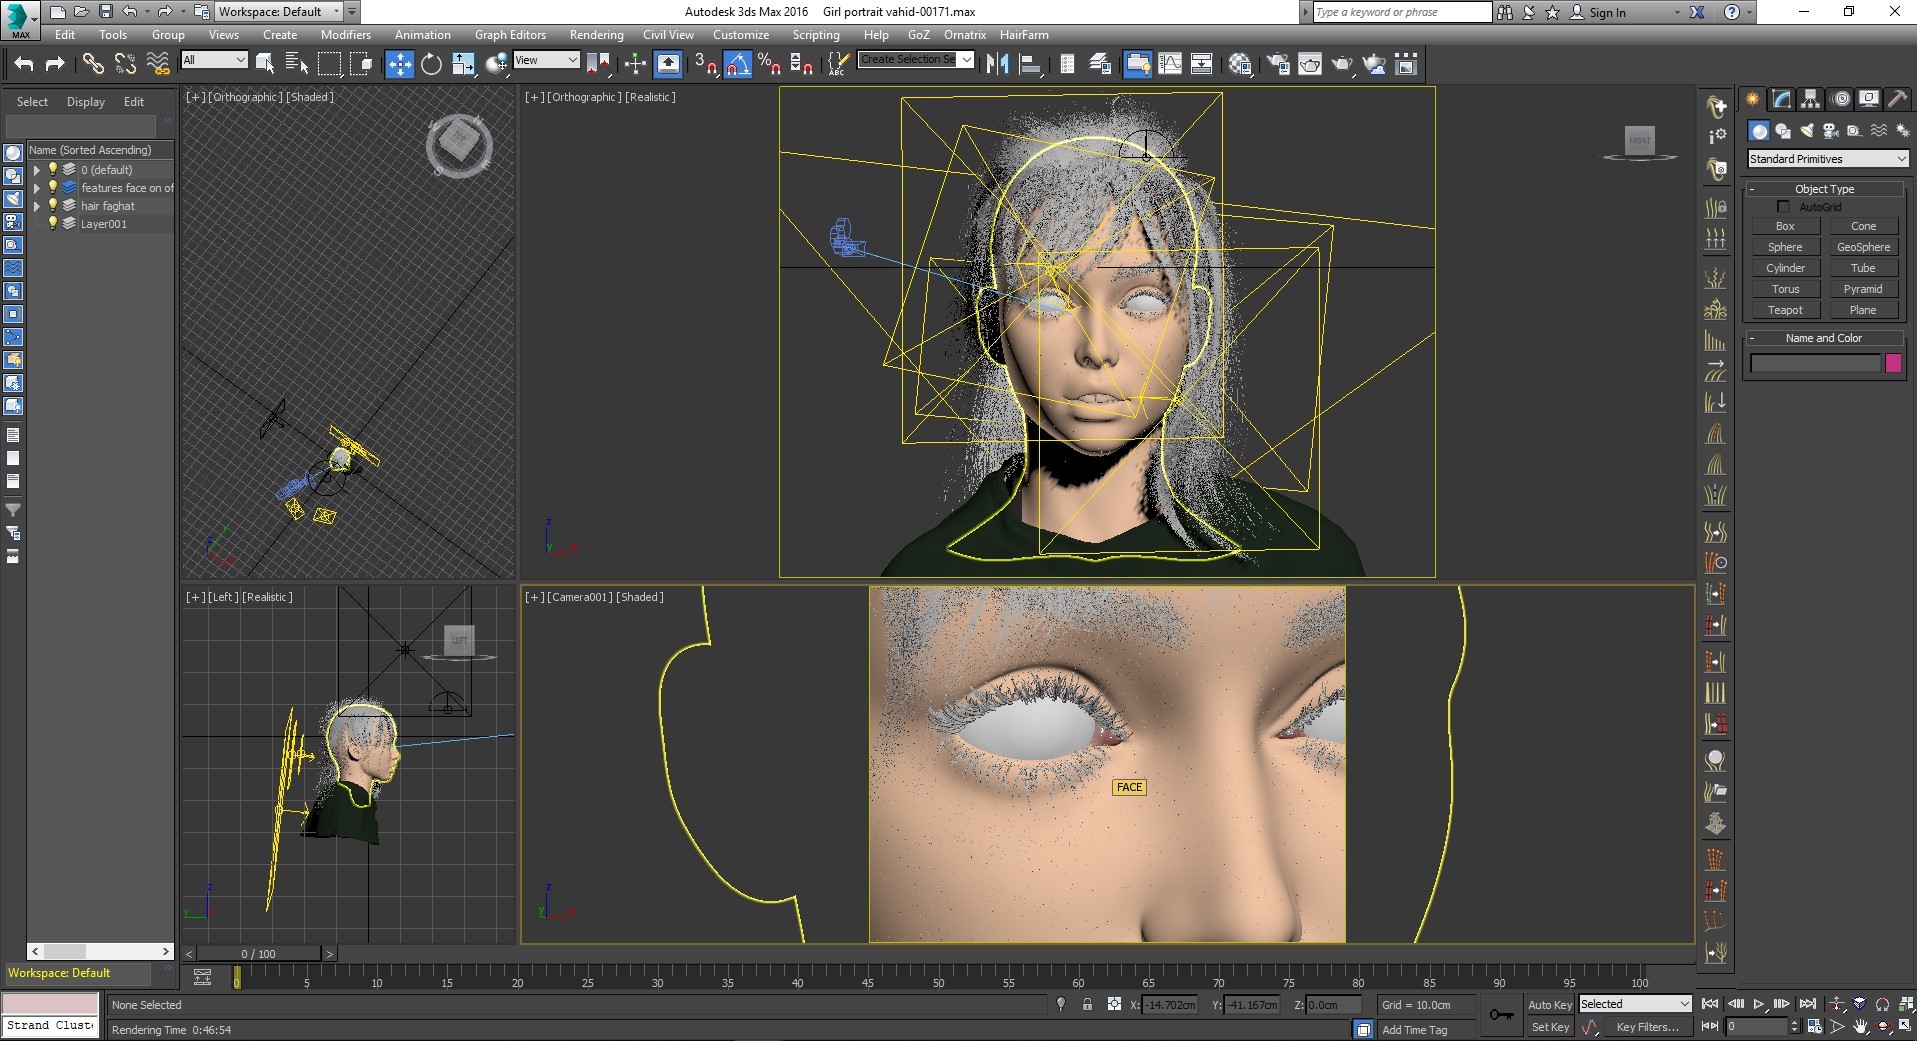
Task: Open the selection filter All dropdown
Action: (x=214, y=61)
